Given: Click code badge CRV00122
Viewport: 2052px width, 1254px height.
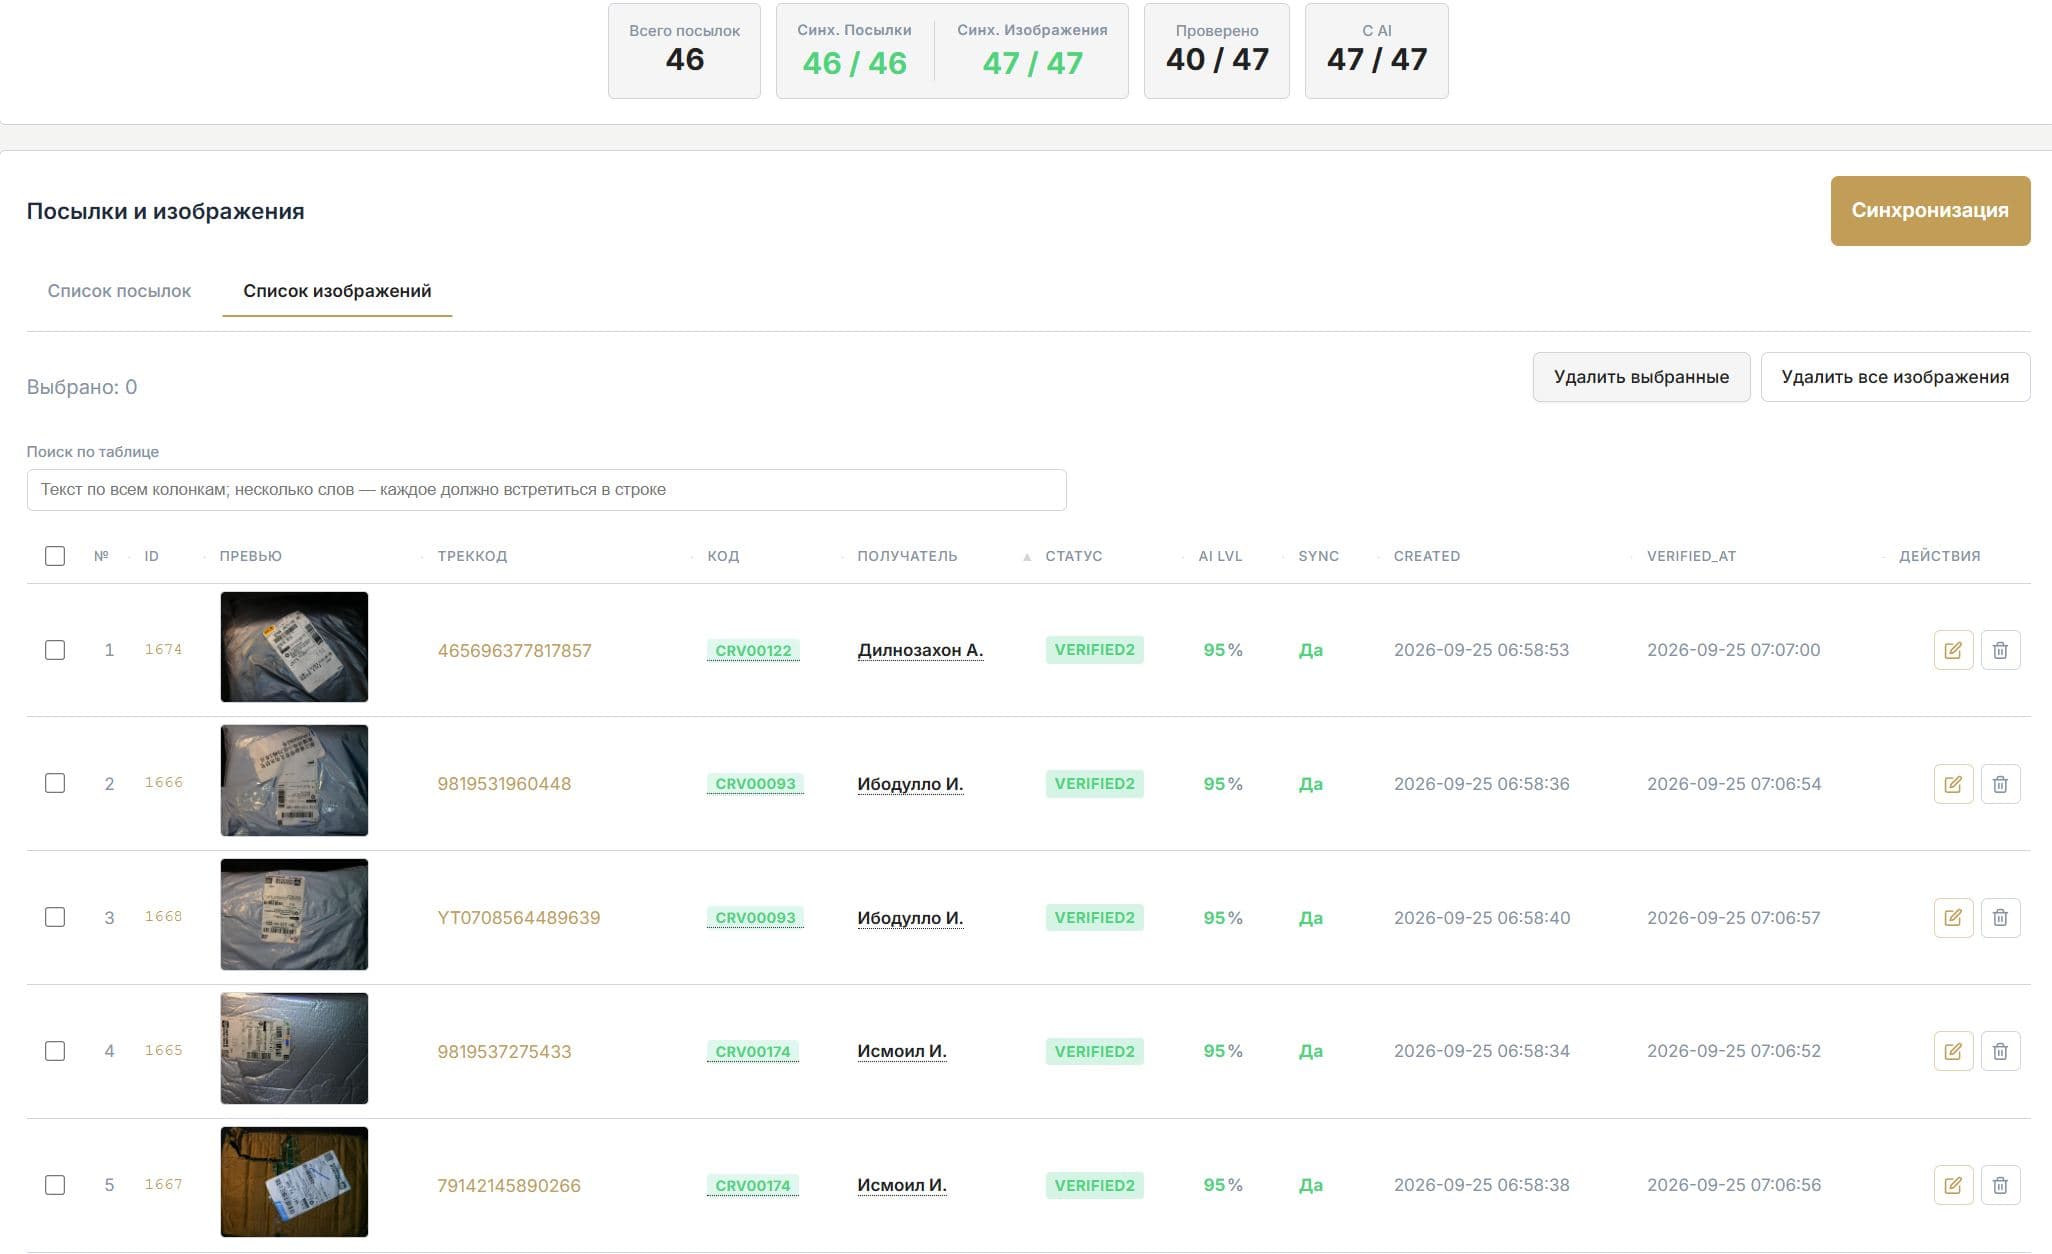Looking at the screenshot, I should tap(753, 651).
